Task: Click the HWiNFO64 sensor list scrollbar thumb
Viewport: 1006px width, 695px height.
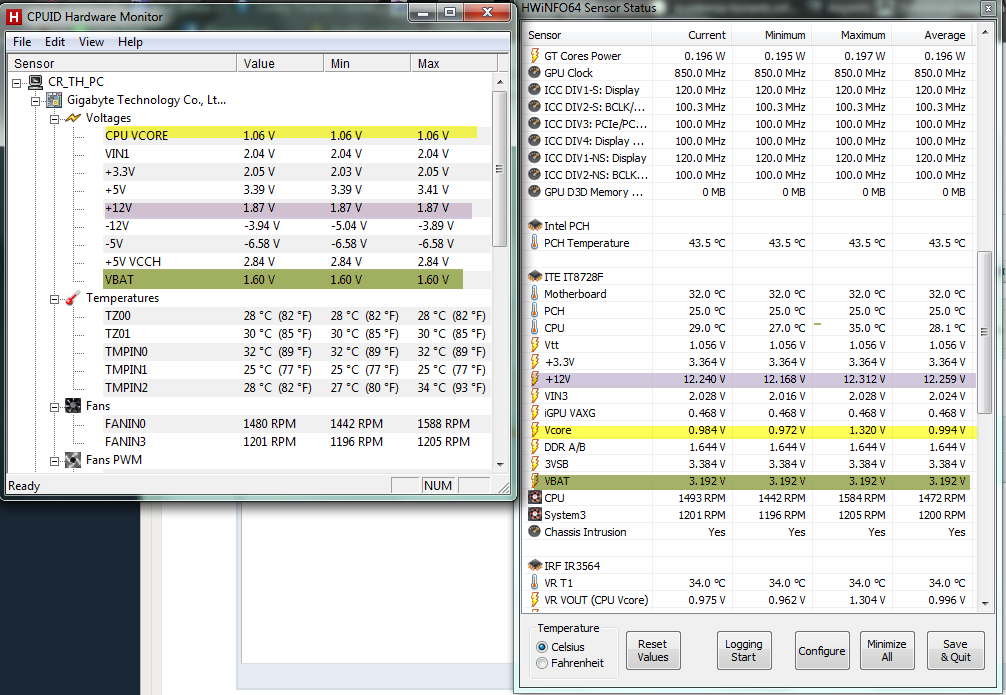Action: [984, 332]
